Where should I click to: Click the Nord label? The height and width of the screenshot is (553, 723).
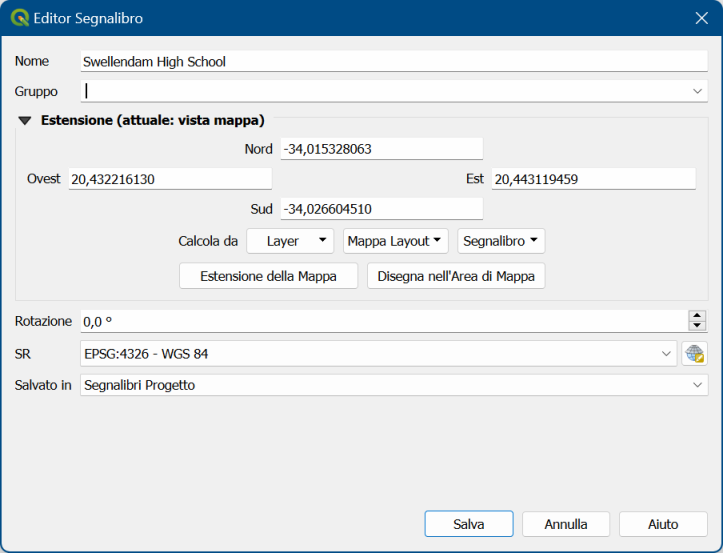click(259, 149)
